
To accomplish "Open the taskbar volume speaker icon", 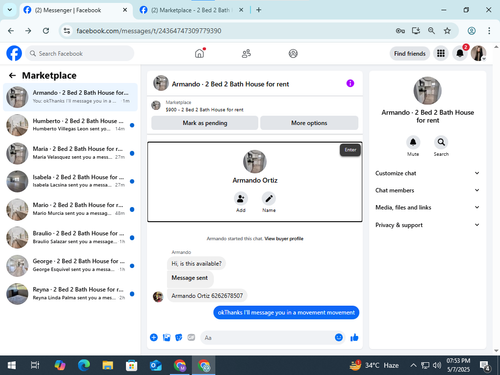I will [437, 365].
